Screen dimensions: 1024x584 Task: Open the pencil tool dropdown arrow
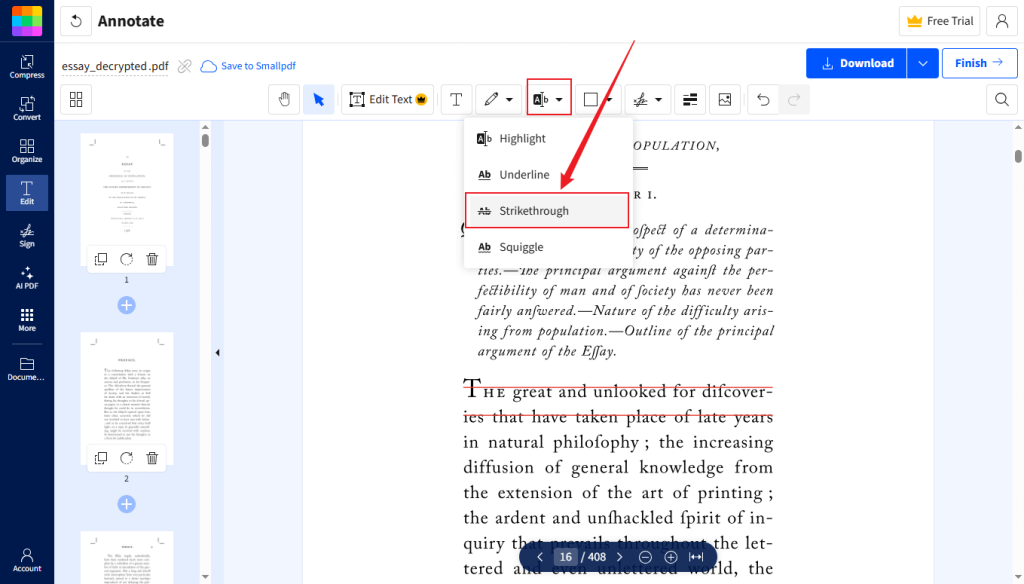click(x=510, y=99)
